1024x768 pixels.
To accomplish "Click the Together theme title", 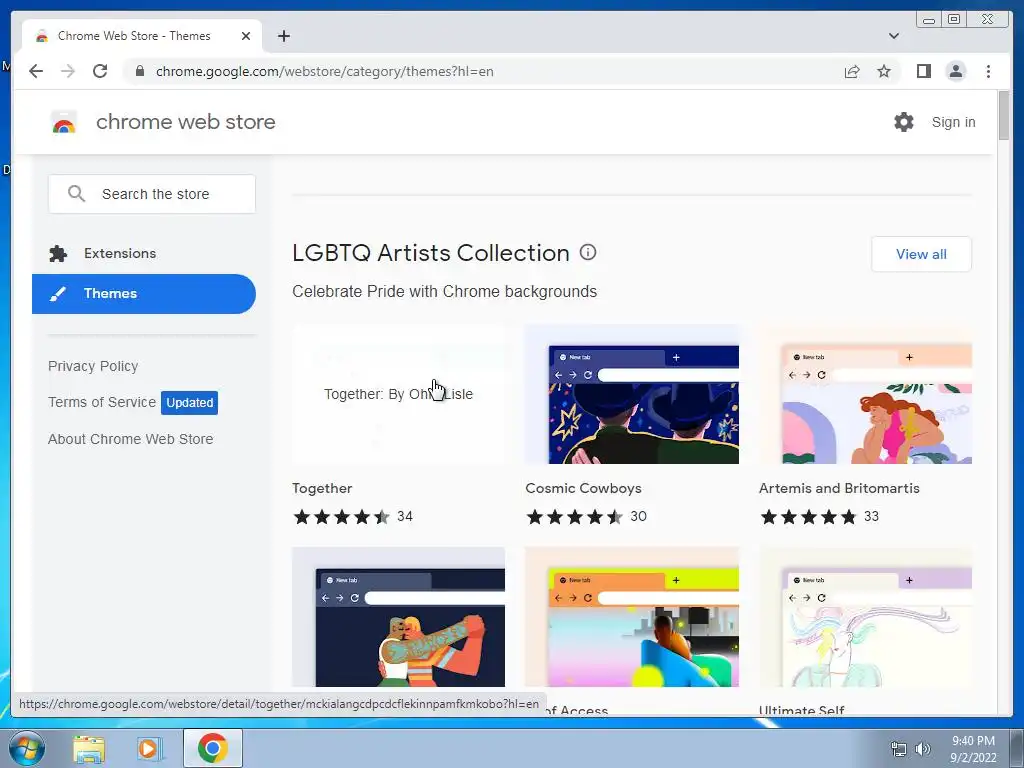I will point(322,488).
